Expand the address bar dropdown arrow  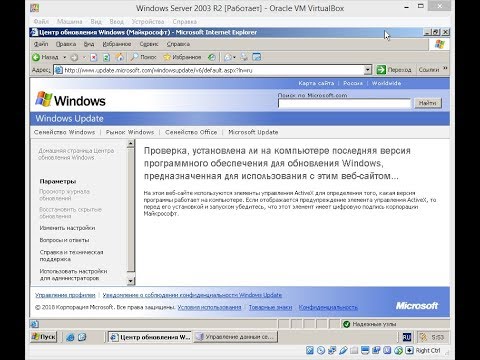coord(367,70)
